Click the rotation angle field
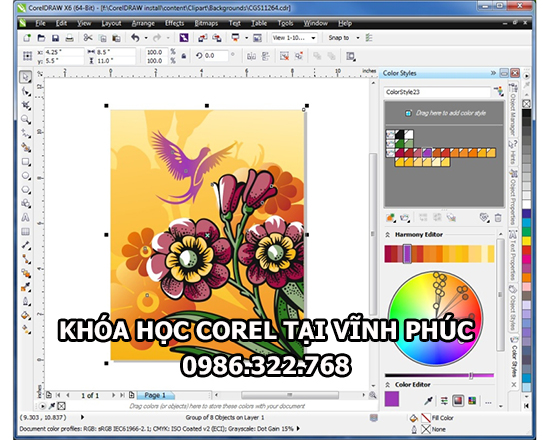550x440 pixels. click(215, 56)
